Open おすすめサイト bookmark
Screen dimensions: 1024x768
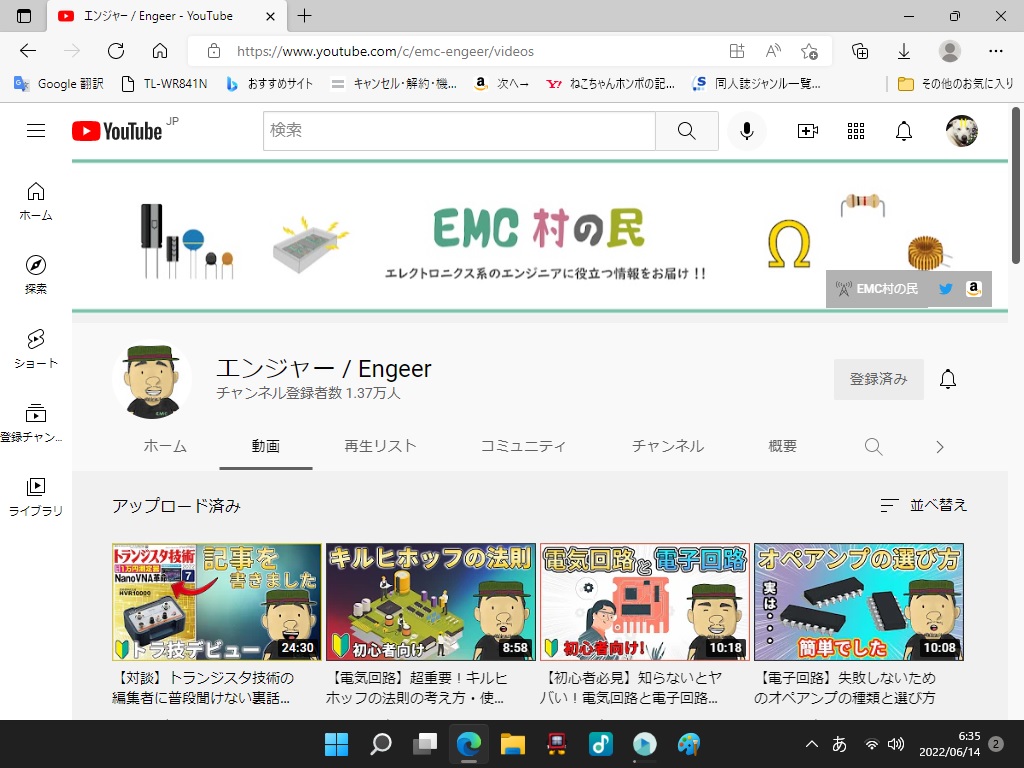click(x=269, y=84)
